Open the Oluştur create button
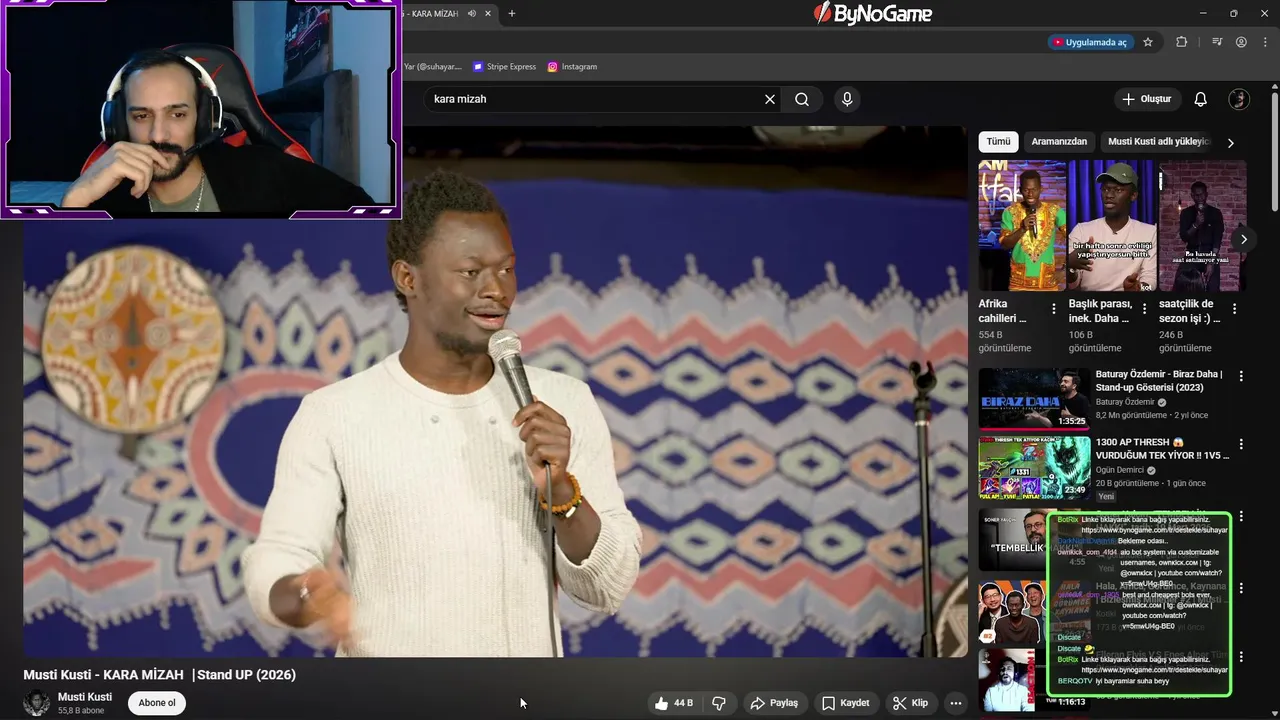This screenshot has width=1280, height=720. pyautogui.click(x=1146, y=99)
